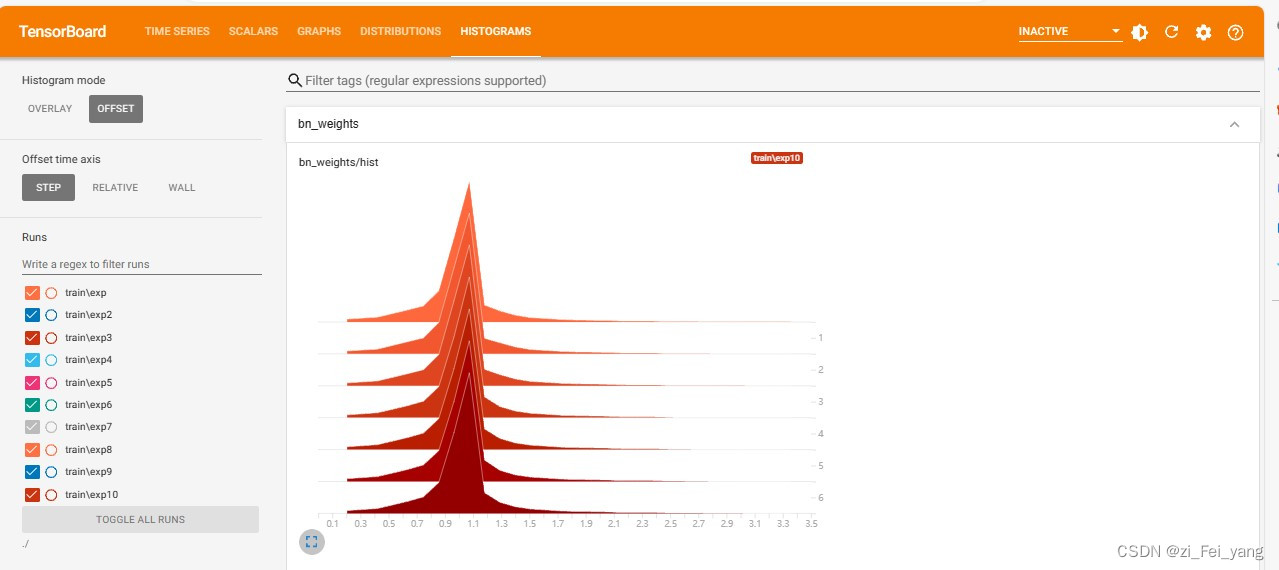This screenshot has width=1279, height=570.
Task: Choose WALL offset time axis
Action: pyautogui.click(x=182, y=187)
